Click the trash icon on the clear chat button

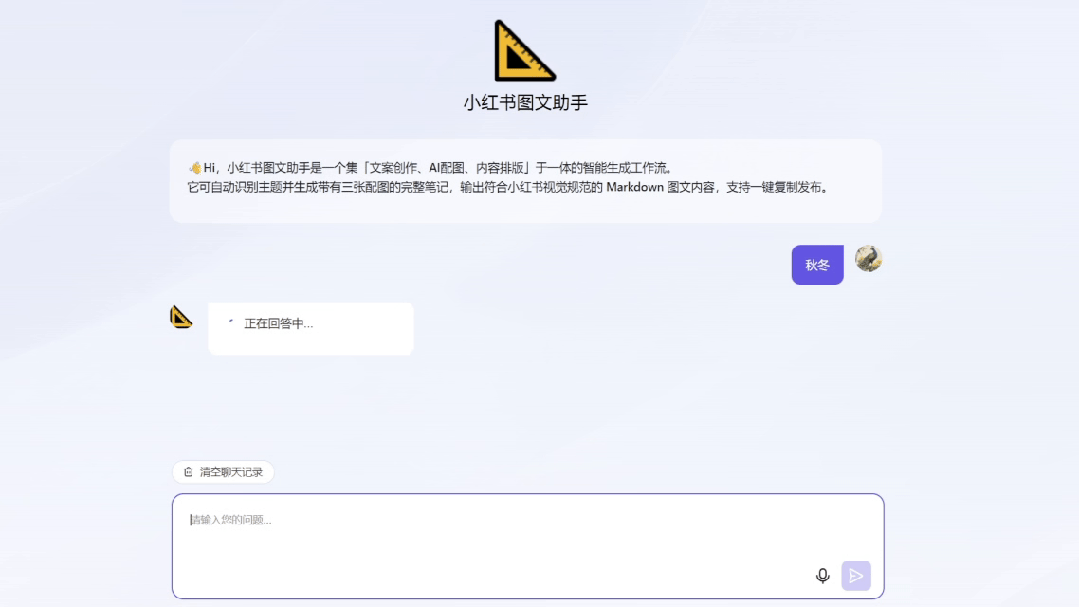189,471
